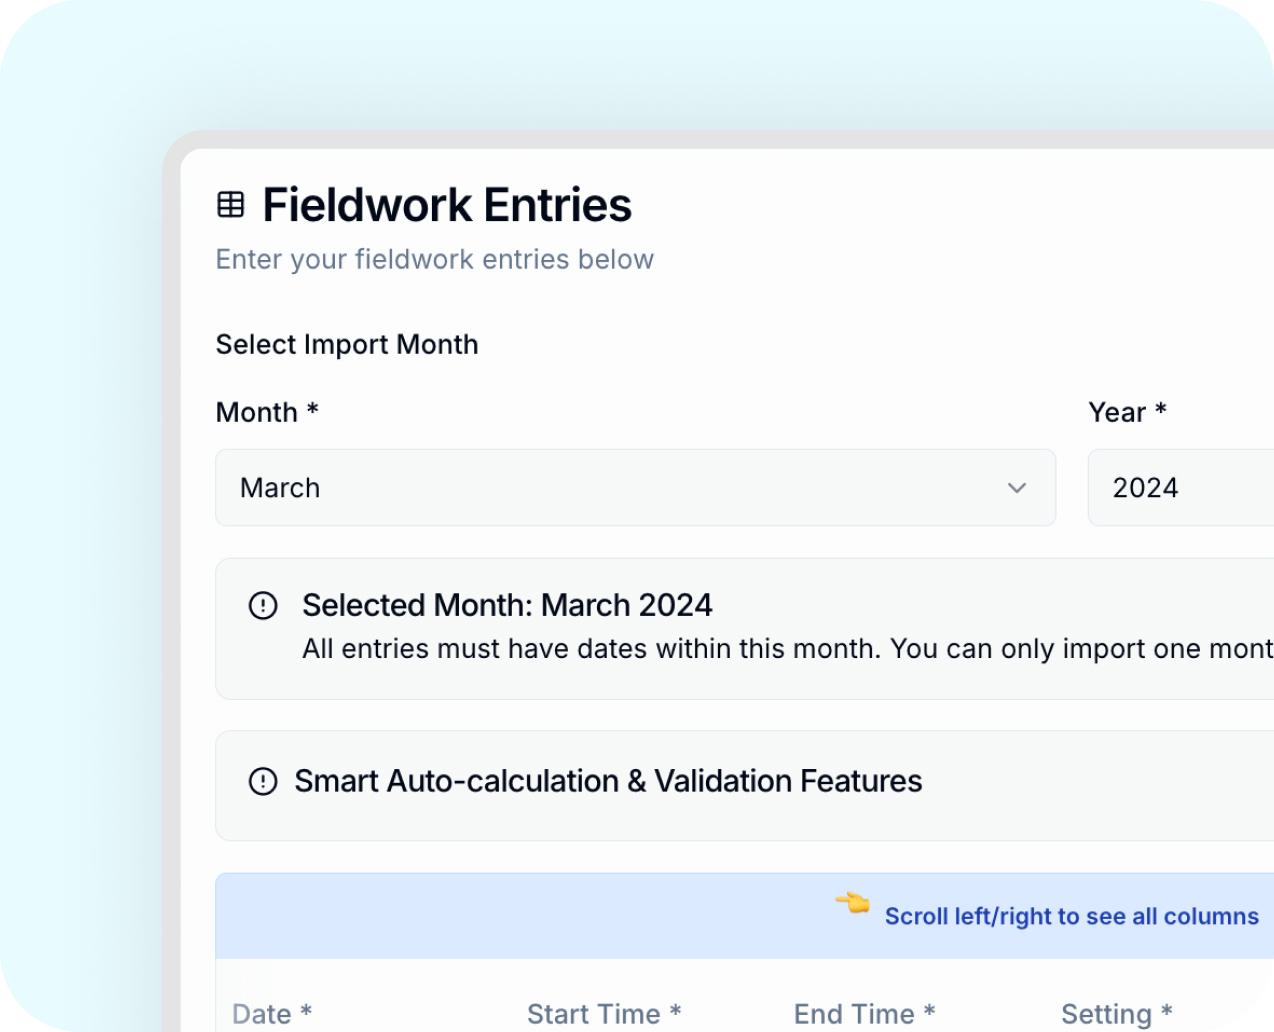This screenshot has width=1274, height=1032.
Task: Click the table grid icon beside Fieldwork Entries
Action: pos(232,203)
